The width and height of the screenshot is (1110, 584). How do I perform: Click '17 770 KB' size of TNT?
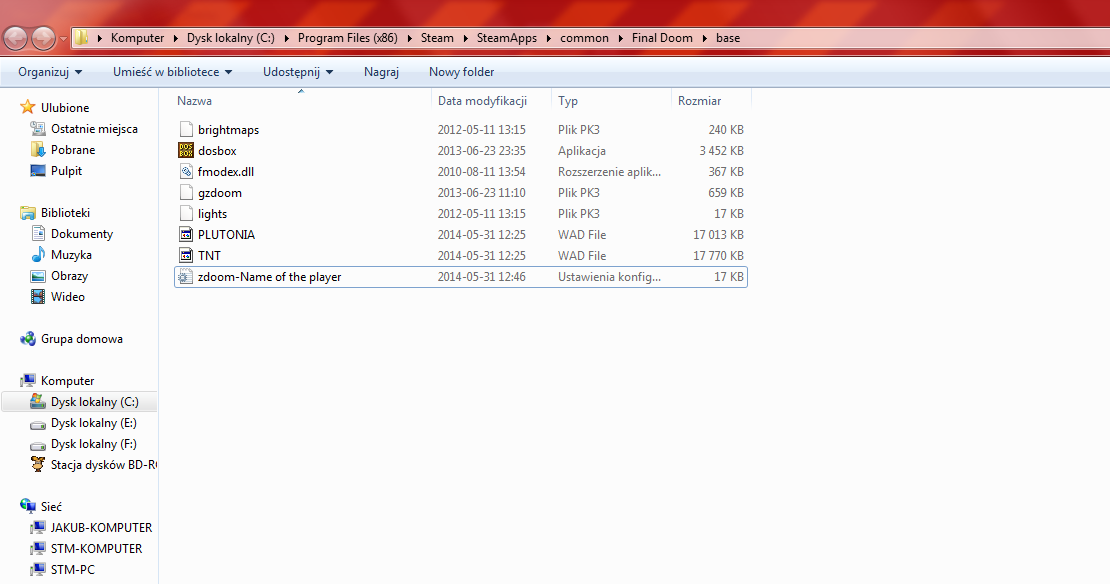coord(719,256)
